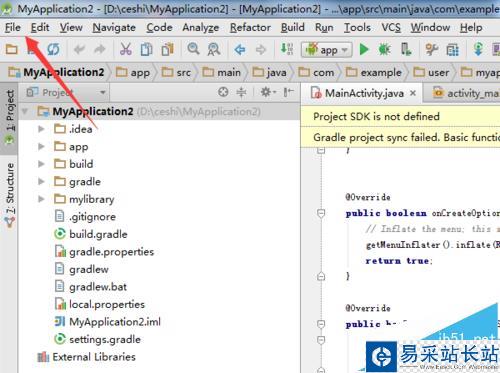Screen dimensions: 500x373
Task: Click the Redo arrow icon
Action: (99, 50)
